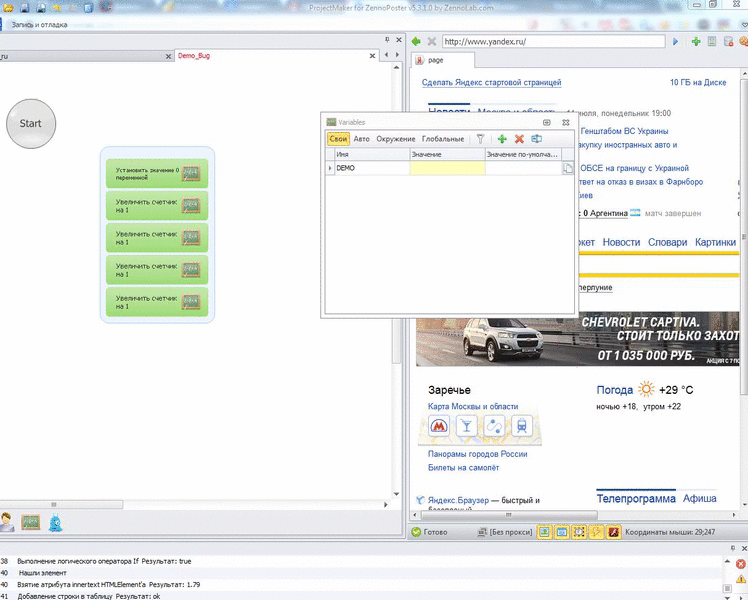Toggle the image loading status bar icon
The width and height of the screenshot is (748, 600).
click(x=545, y=532)
